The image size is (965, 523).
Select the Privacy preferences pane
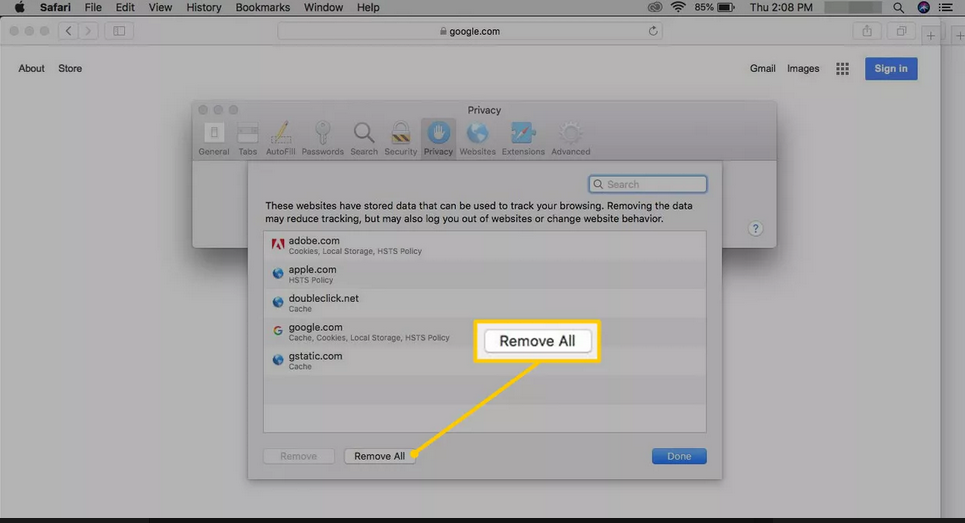[x=438, y=139]
